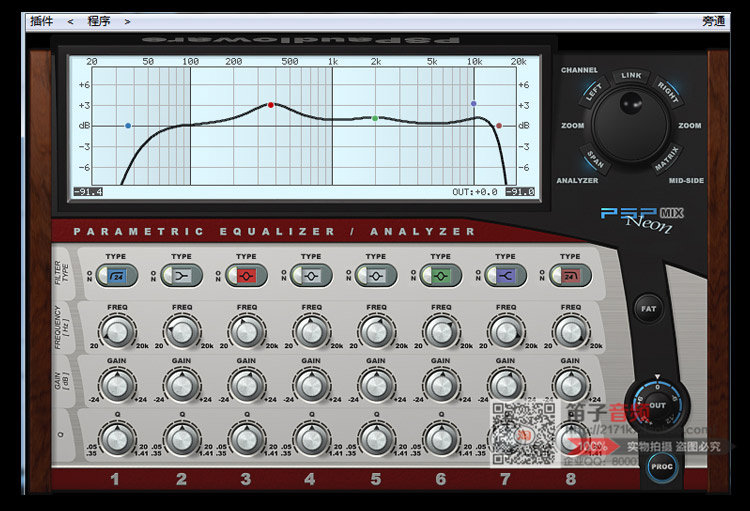Screen dimensions: 750x511
Task: Click the green band 6 graph node
Action: [x=375, y=118]
